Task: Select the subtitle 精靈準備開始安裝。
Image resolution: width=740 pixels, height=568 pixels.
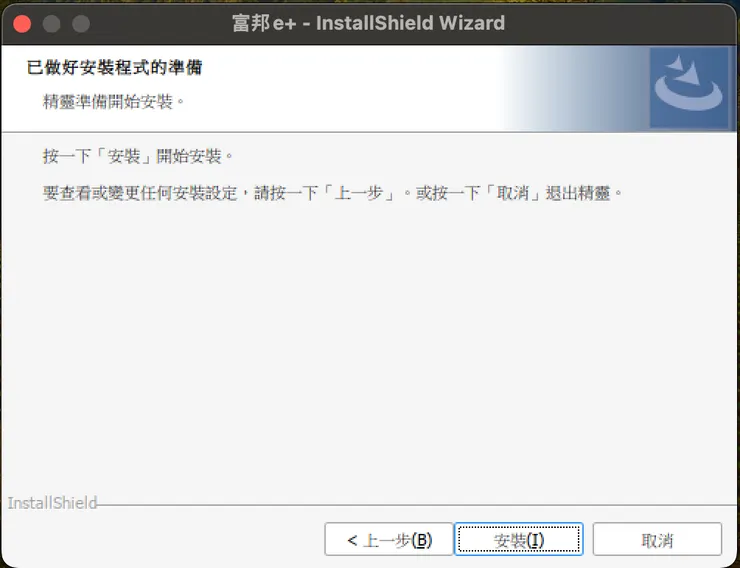Action: point(114,101)
